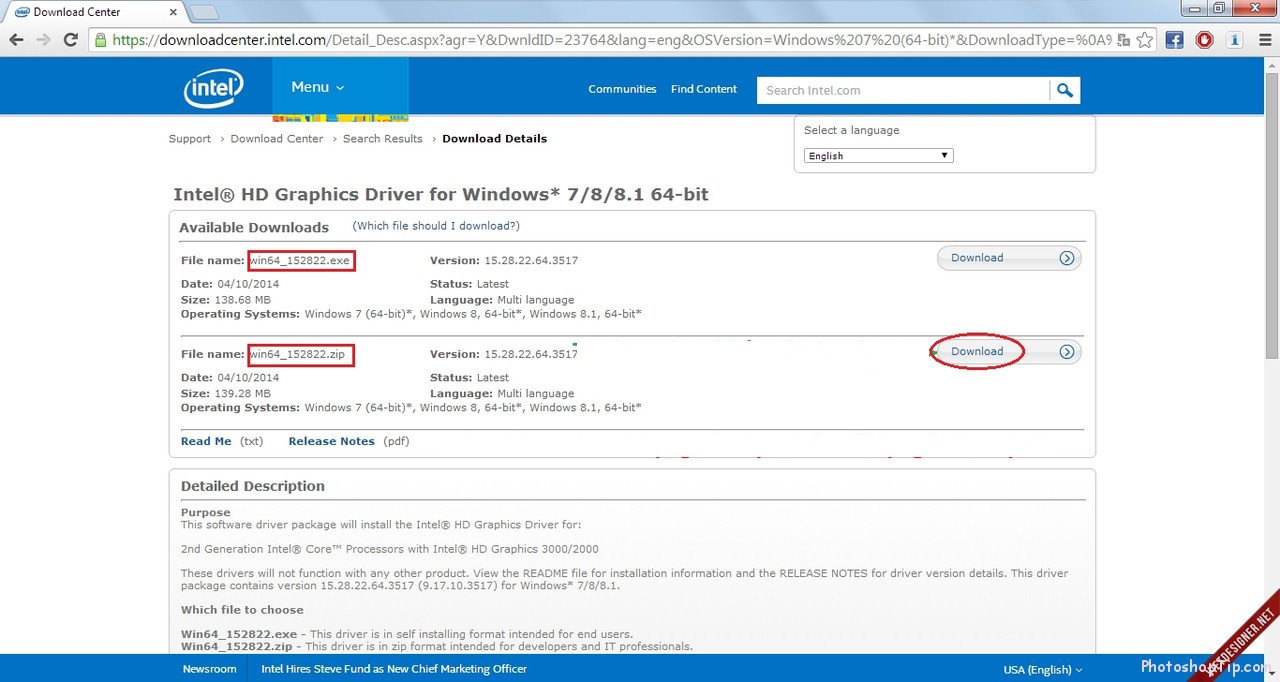Click the 'Which file to choose' subheading

pos(242,610)
